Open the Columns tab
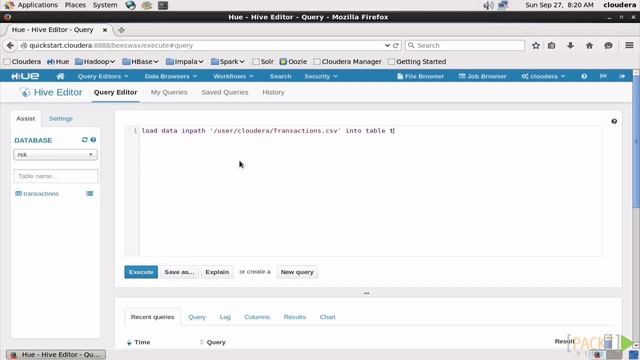This screenshot has height=360, width=640. [x=257, y=317]
